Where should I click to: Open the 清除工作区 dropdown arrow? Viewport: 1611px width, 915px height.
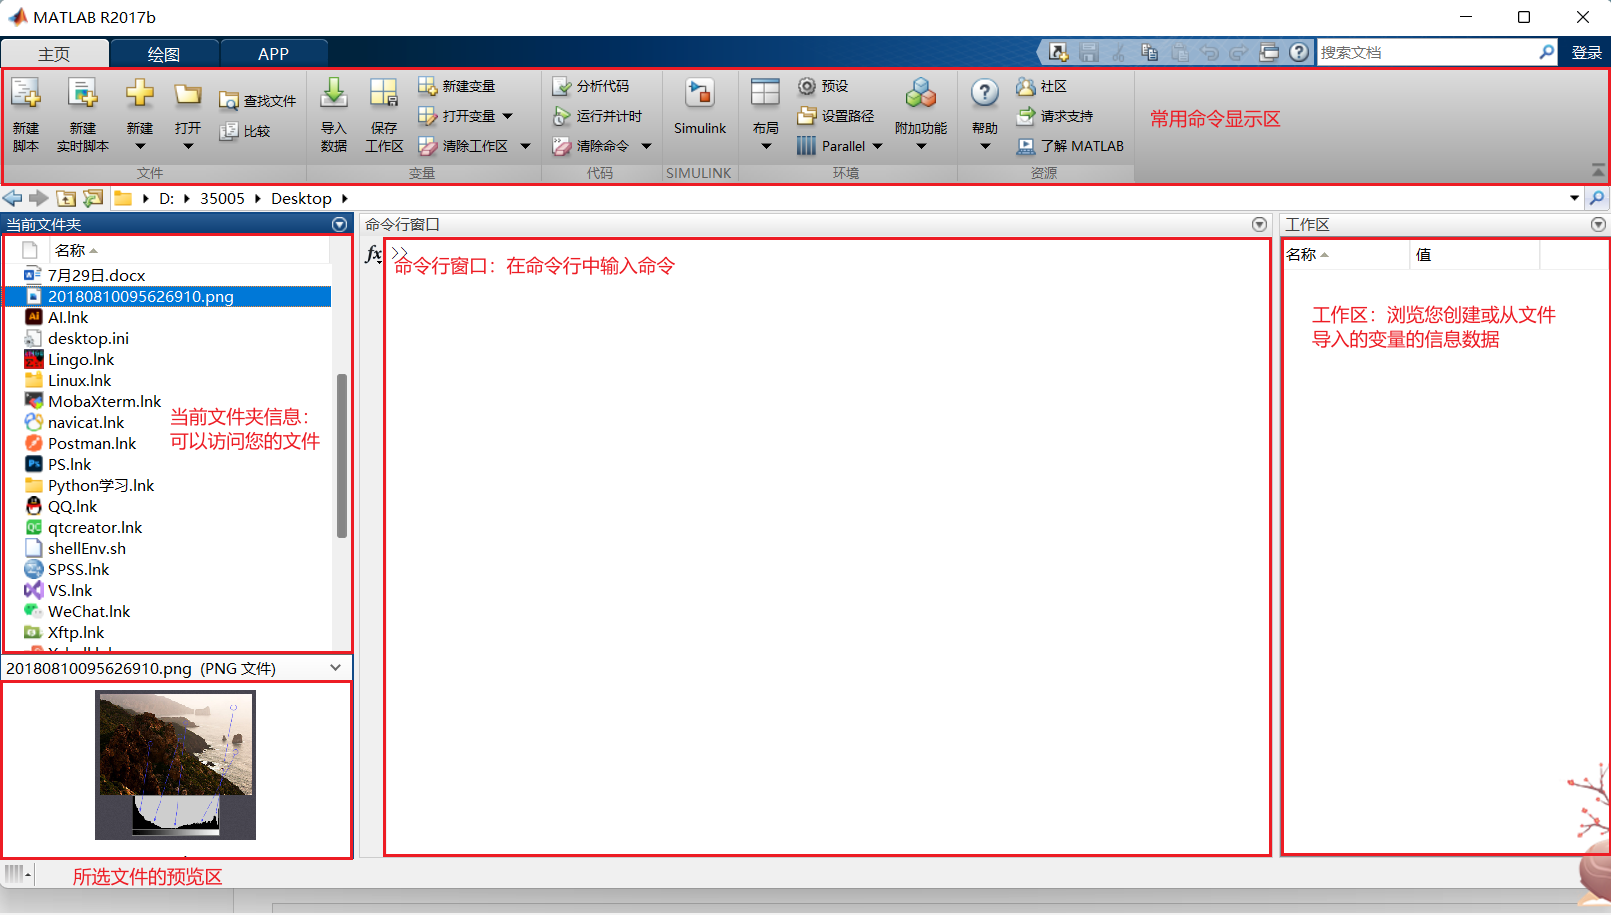click(x=525, y=146)
